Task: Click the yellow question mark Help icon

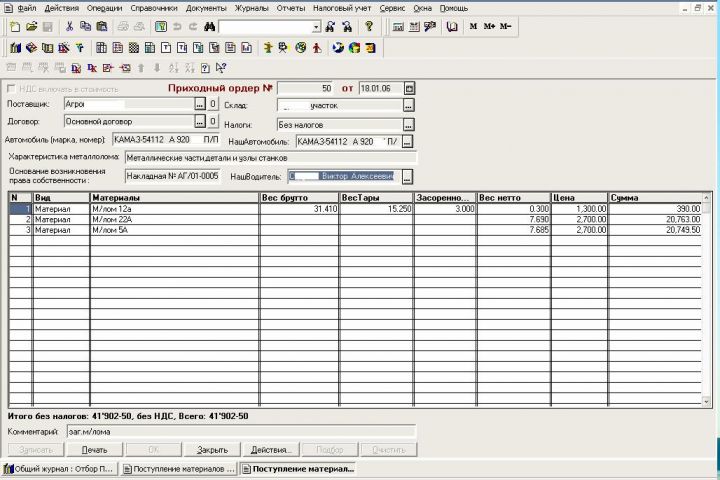Action: click(x=369, y=27)
